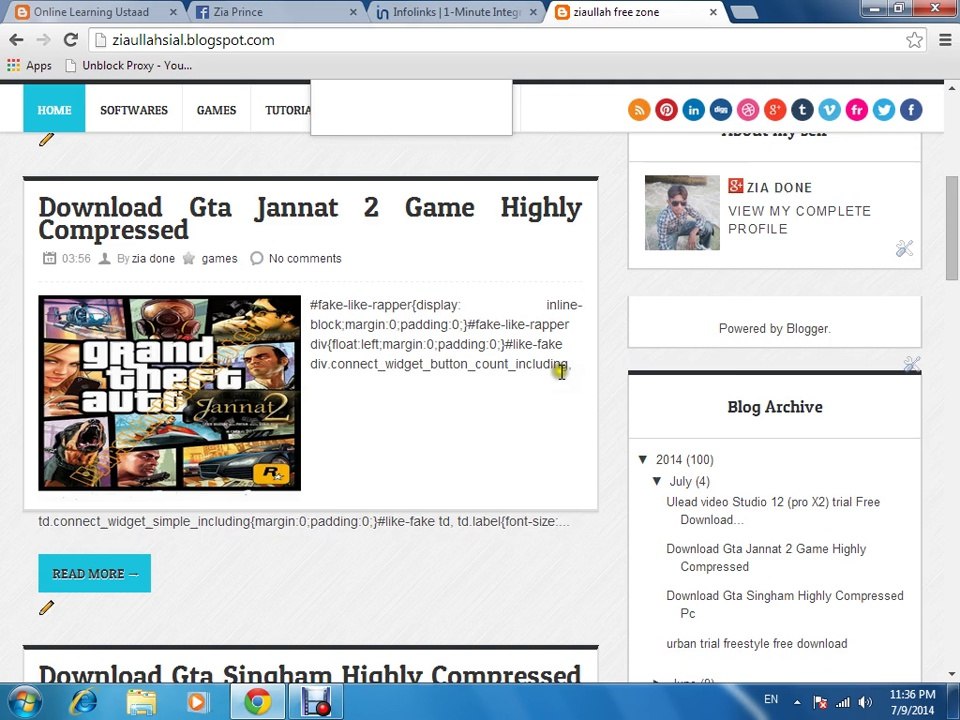The width and height of the screenshot is (960, 720).
Task: Switch to Chrome on the taskbar
Action: pyautogui.click(x=258, y=702)
